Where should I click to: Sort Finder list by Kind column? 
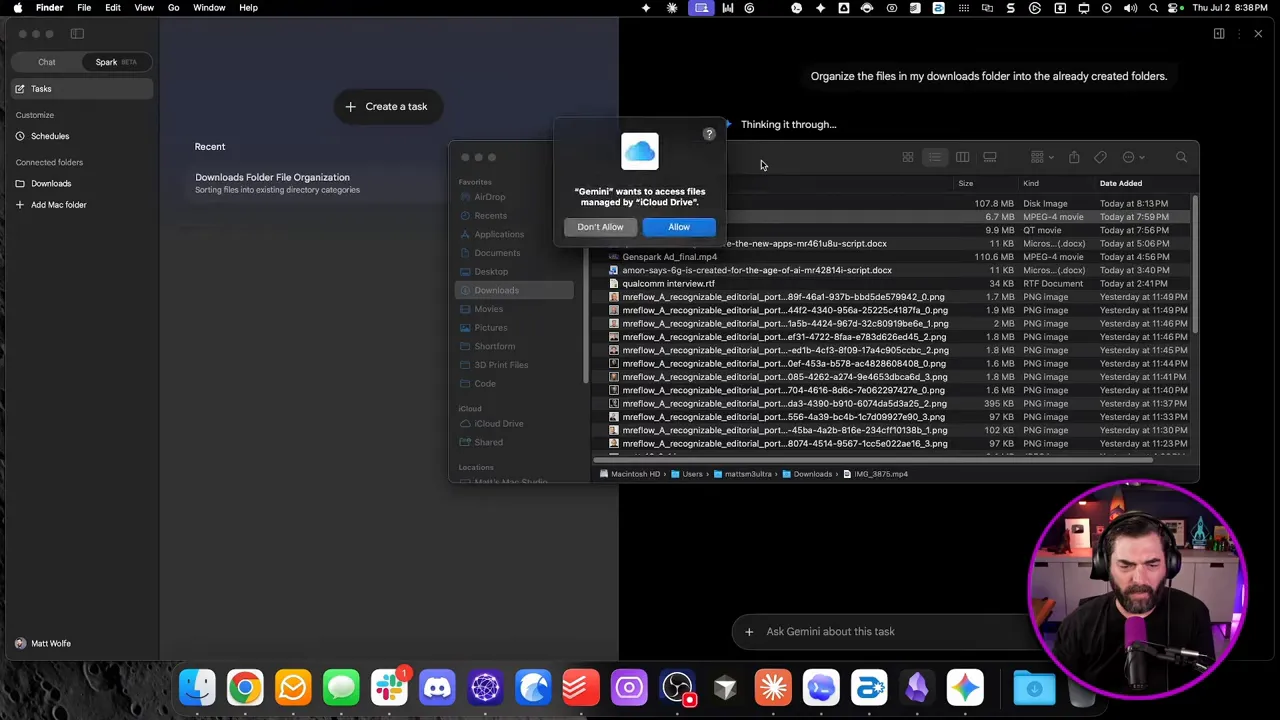point(1031,184)
